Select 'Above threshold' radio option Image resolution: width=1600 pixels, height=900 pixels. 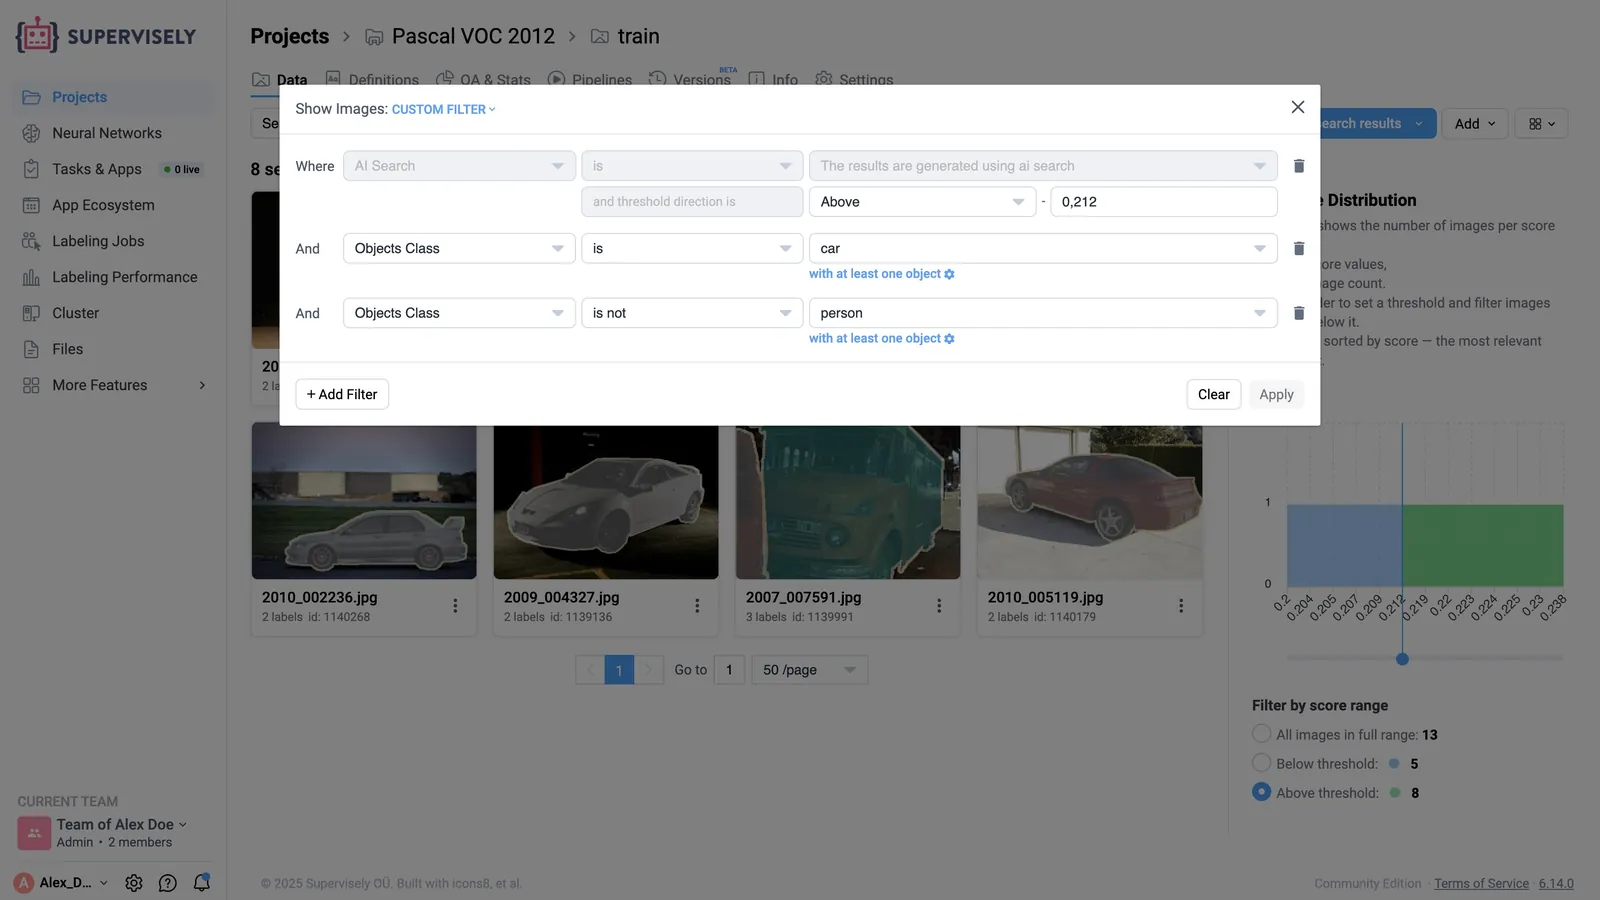coord(1262,792)
